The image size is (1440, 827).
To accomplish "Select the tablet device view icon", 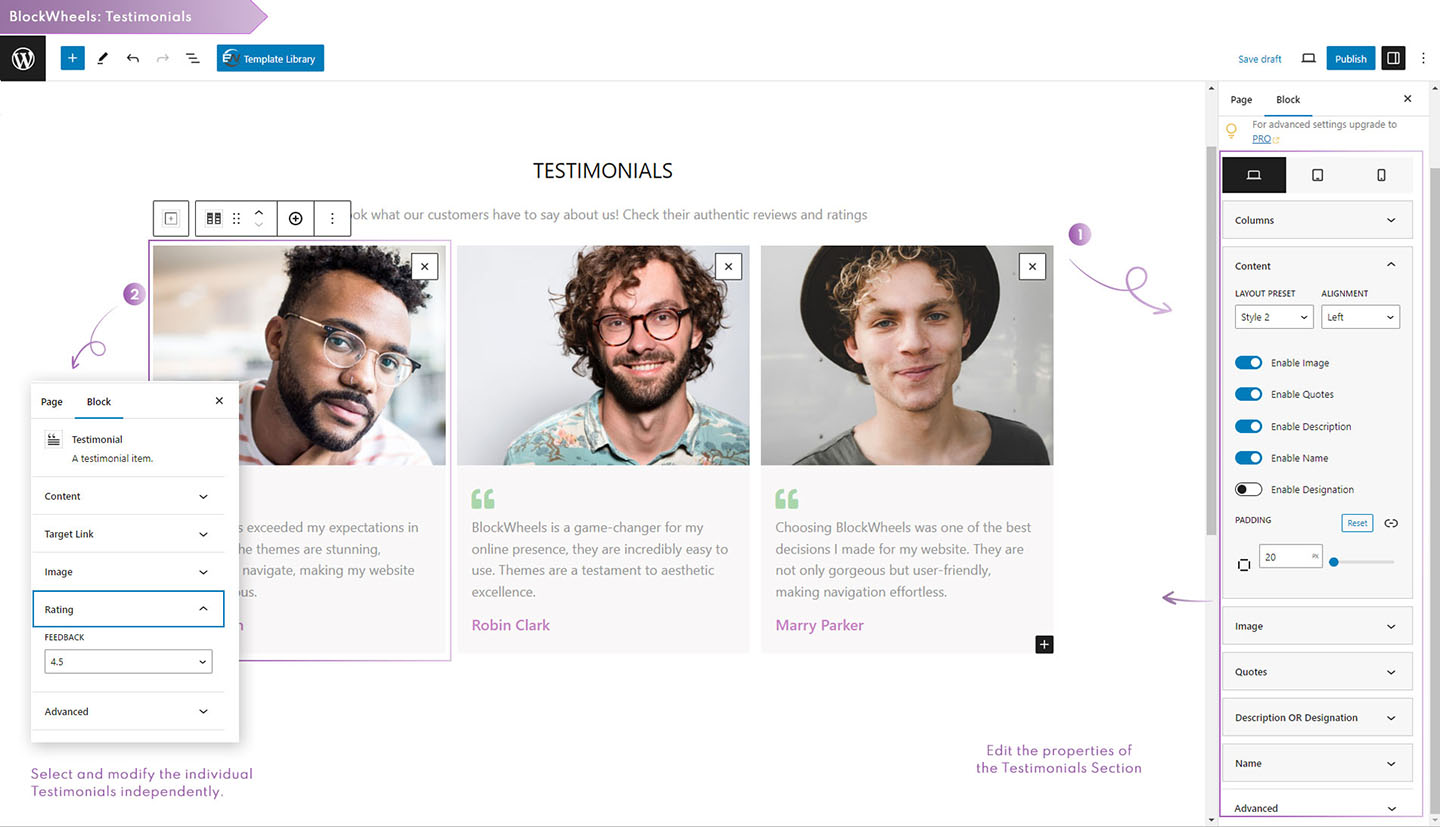I will [1317, 175].
